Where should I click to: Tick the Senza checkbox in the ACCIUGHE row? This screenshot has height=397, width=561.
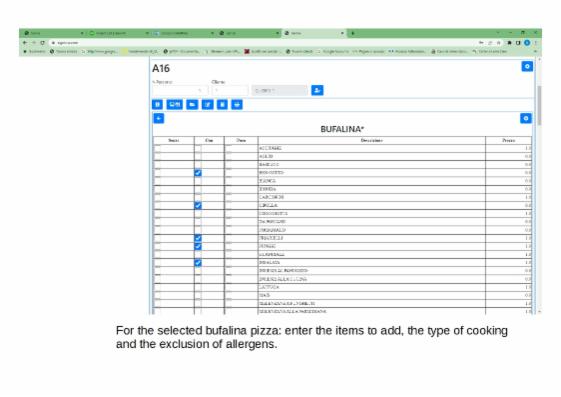pyautogui.click(x=157, y=148)
